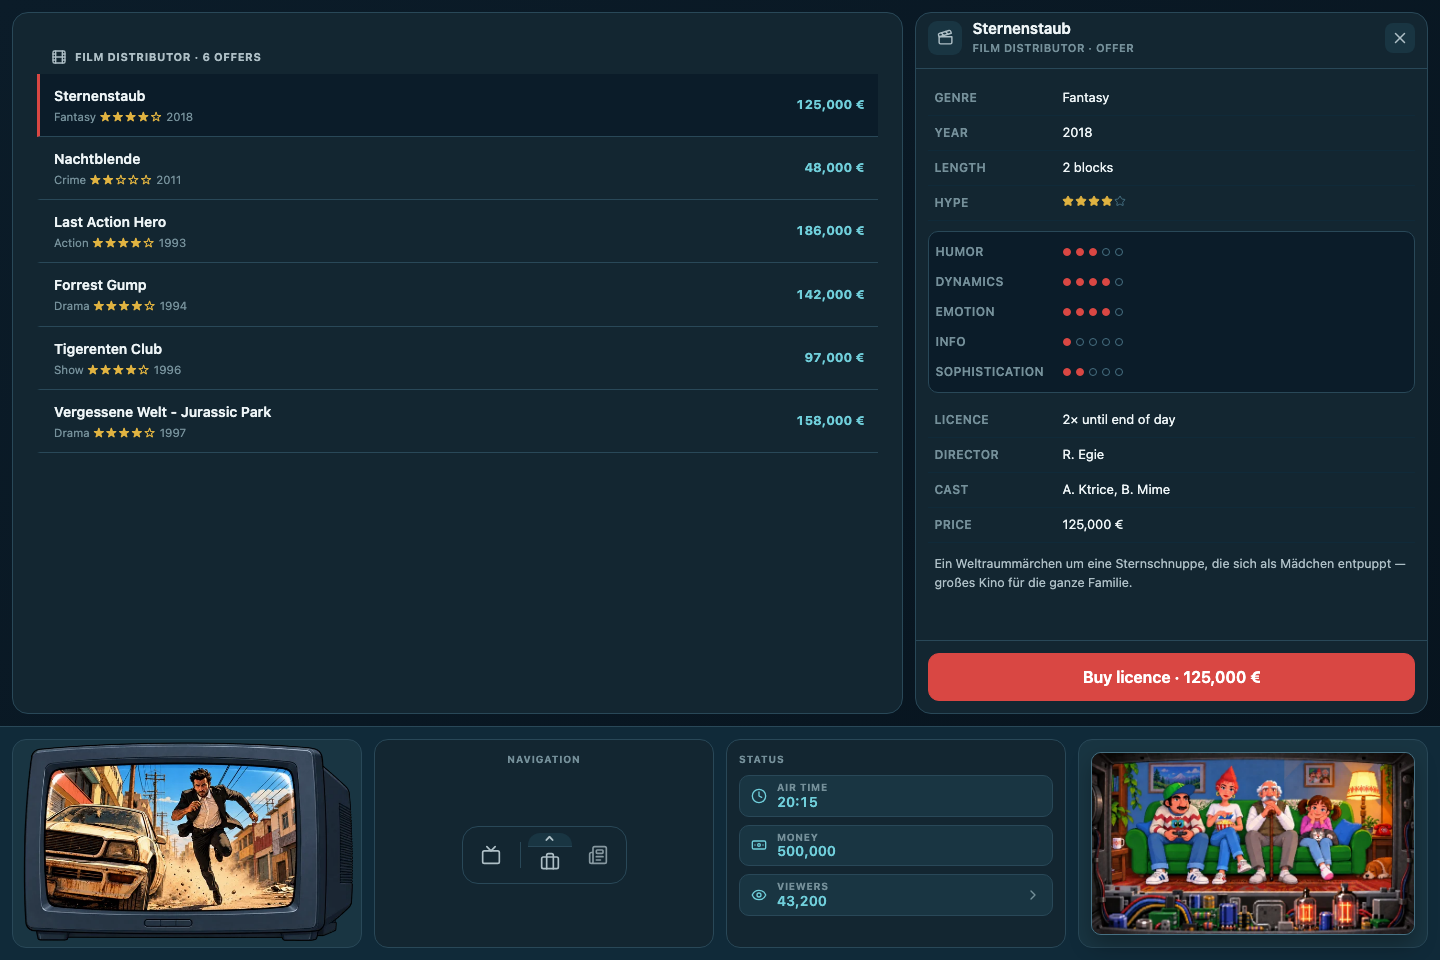The width and height of the screenshot is (1440, 960).
Task: Click the genre value Fantasy in details
Action: coord(1086,98)
